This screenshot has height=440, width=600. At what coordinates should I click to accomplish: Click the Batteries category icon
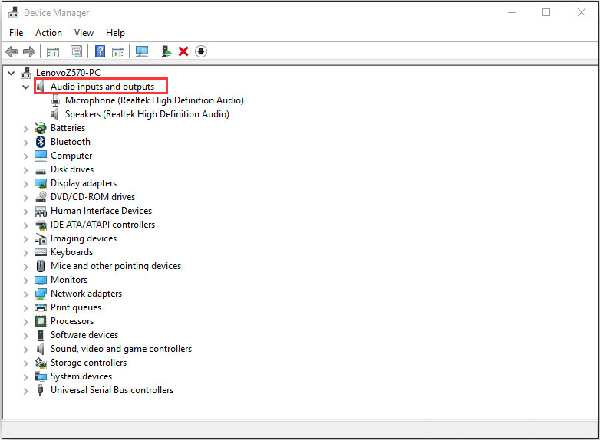click(41, 128)
